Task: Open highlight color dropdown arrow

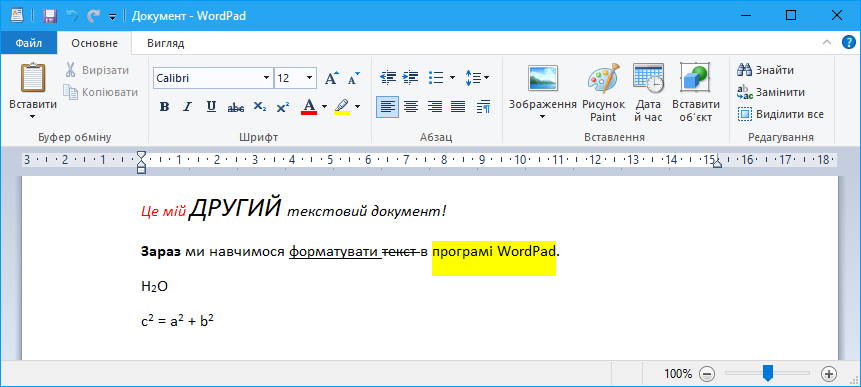Action: pyautogui.click(x=357, y=107)
